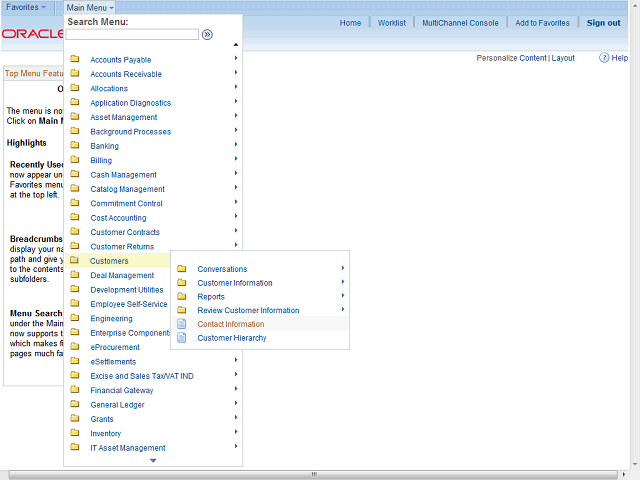Expand Accounts Payable submenu arrow
Viewport: 640px width, 480px height.
pos(236,58)
